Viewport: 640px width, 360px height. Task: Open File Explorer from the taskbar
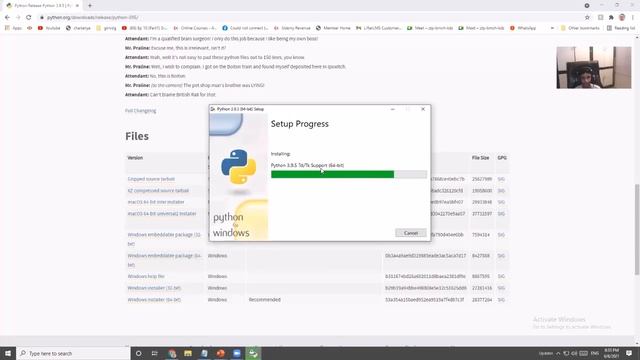(x=188, y=353)
